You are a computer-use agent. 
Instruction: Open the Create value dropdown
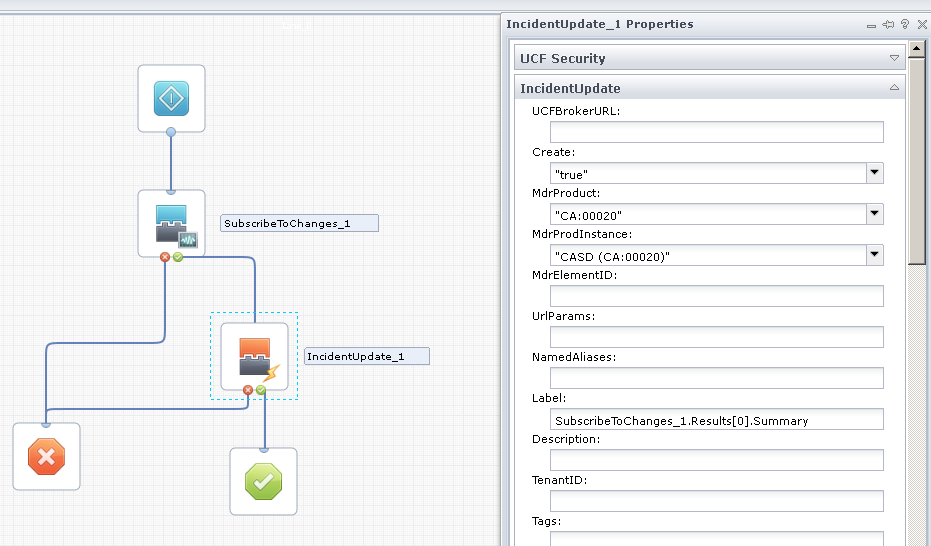pyautogui.click(x=875, y=173)
